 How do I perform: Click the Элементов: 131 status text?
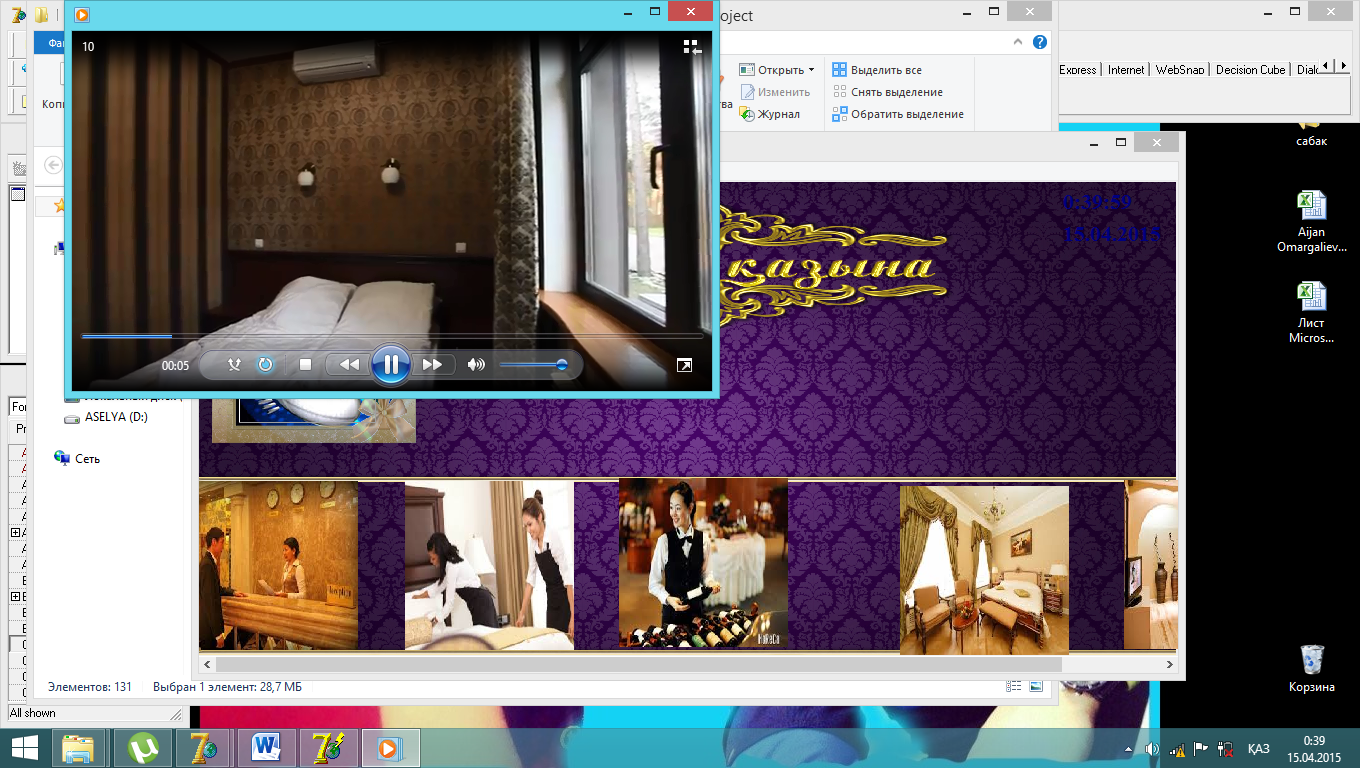[90, 688]
